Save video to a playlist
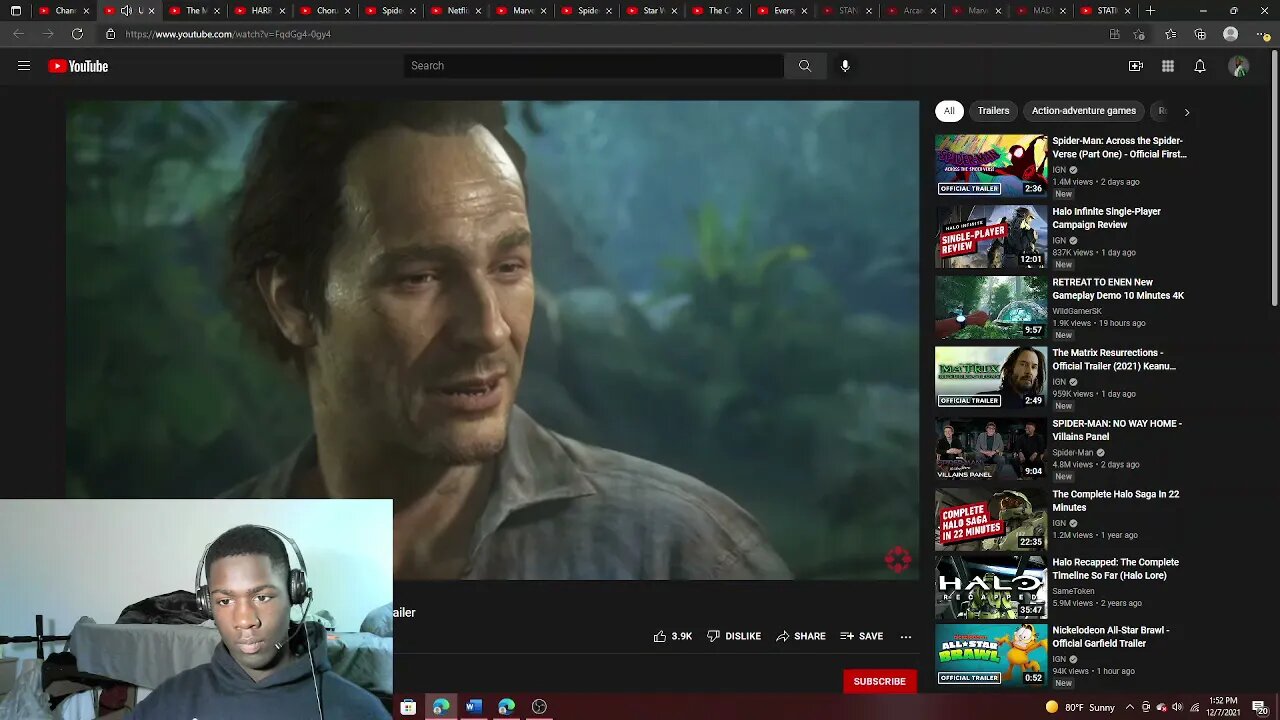Image resolution: width=1280 pixels, height=720 pixels. click(862, 636)
